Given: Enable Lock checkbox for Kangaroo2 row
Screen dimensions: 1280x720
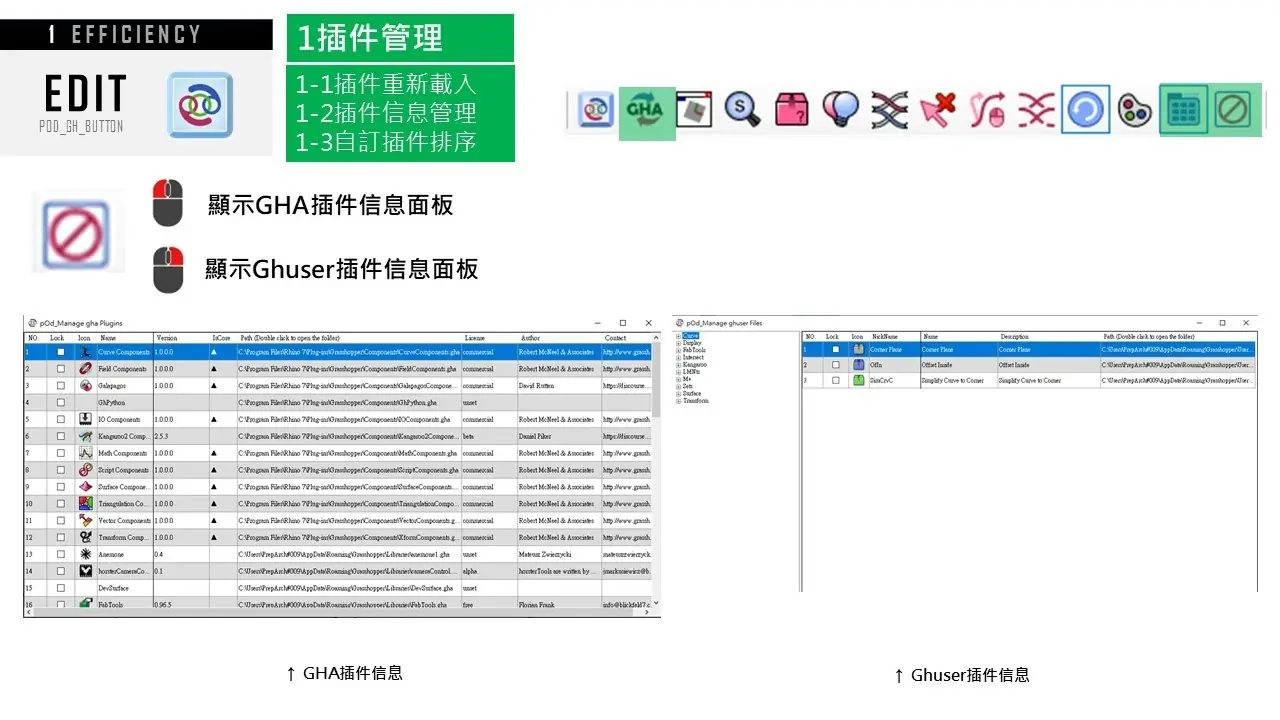Looking at the screenshot, I should click(x=61, y=437).
